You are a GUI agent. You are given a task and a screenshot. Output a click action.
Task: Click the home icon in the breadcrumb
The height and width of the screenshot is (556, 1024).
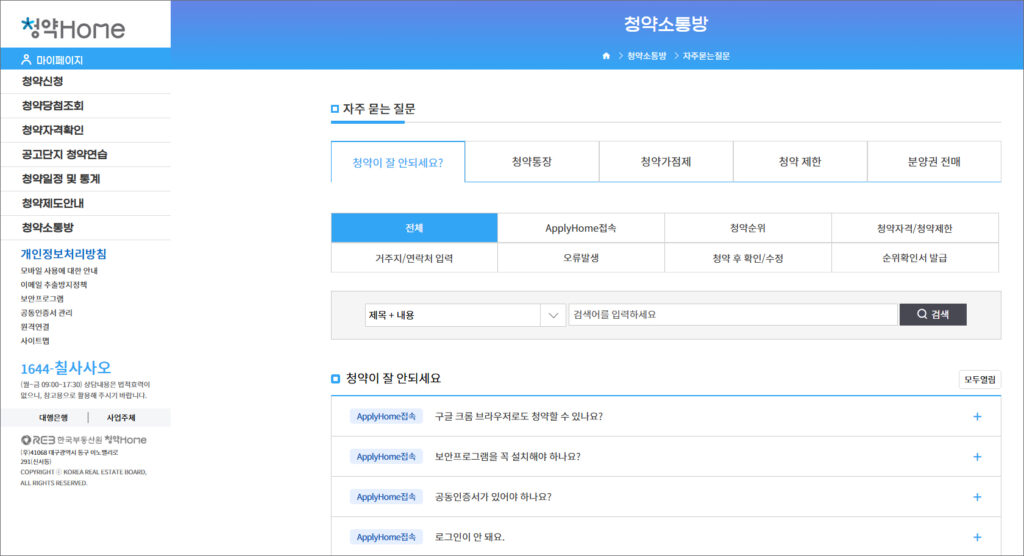pyautogui.click(x=606, y=56)
